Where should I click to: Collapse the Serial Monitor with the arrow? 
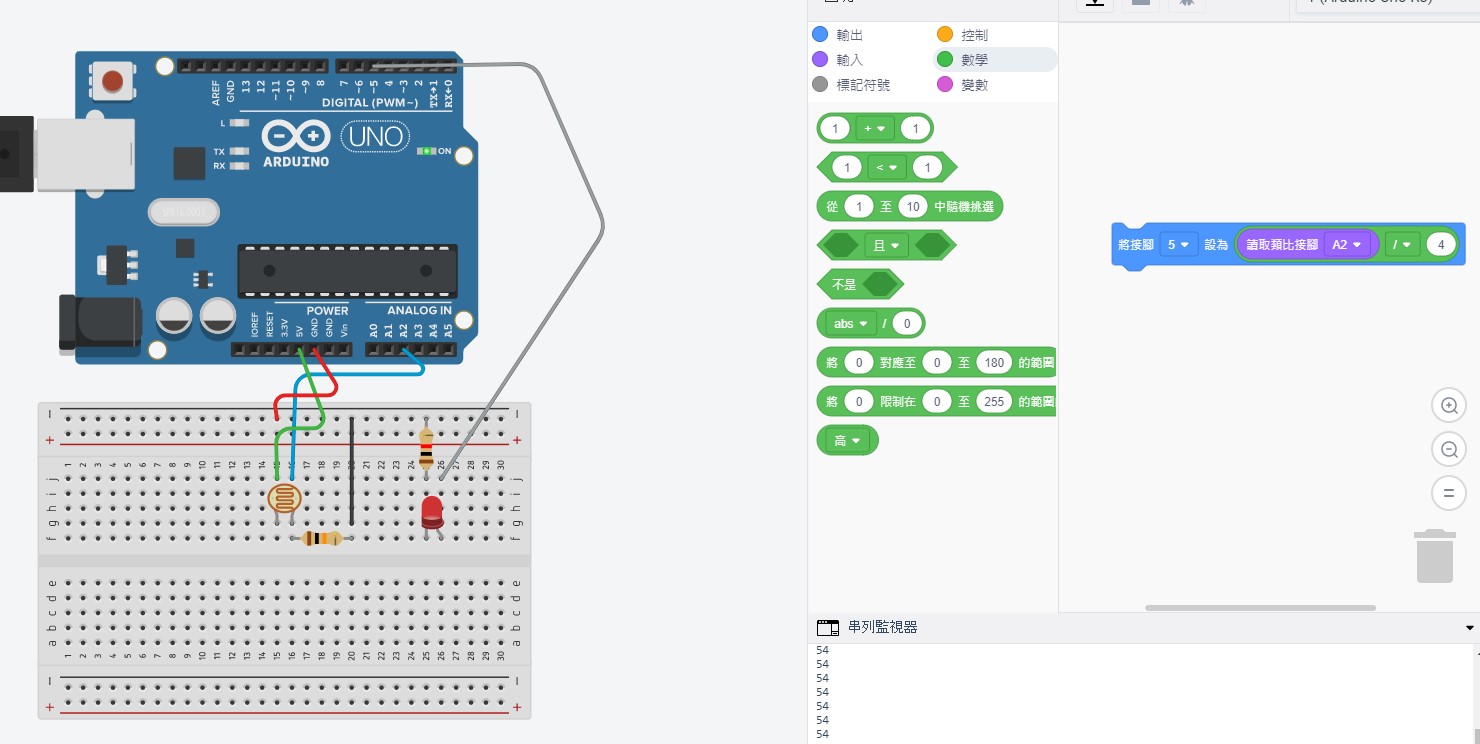[1469, 628]
